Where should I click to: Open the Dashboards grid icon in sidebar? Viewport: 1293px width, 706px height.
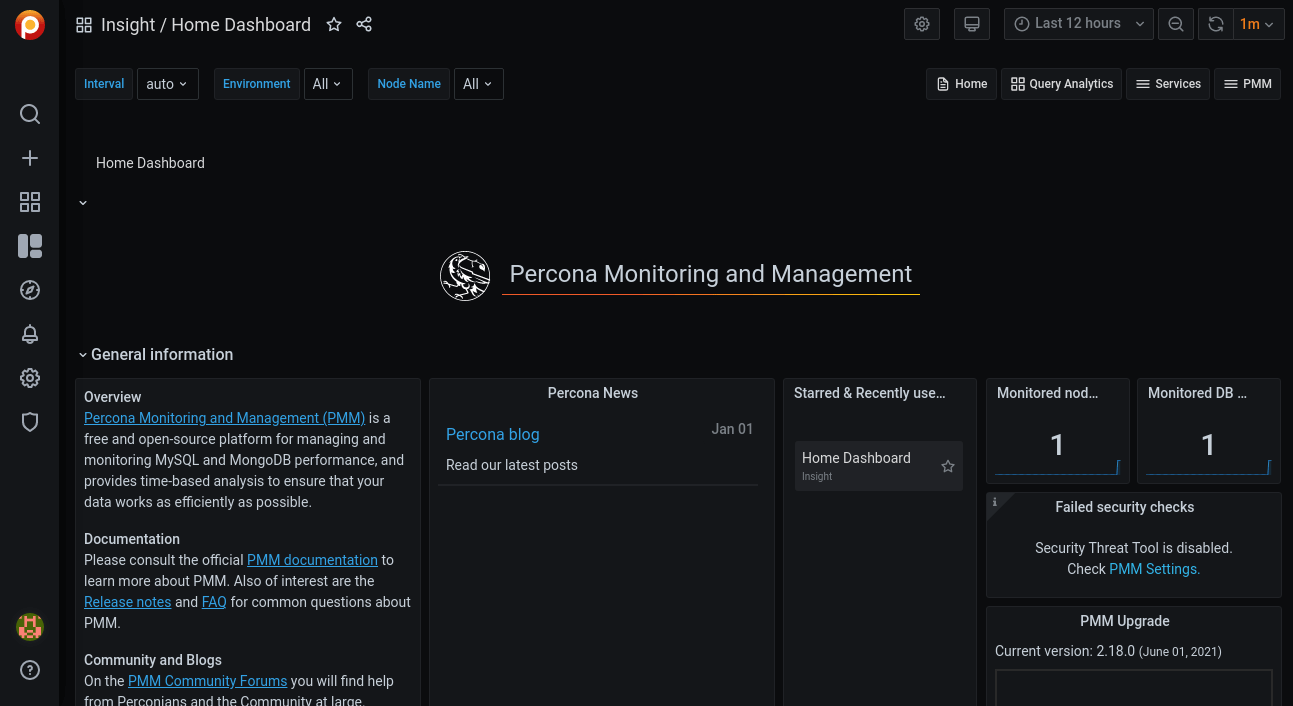30,202
